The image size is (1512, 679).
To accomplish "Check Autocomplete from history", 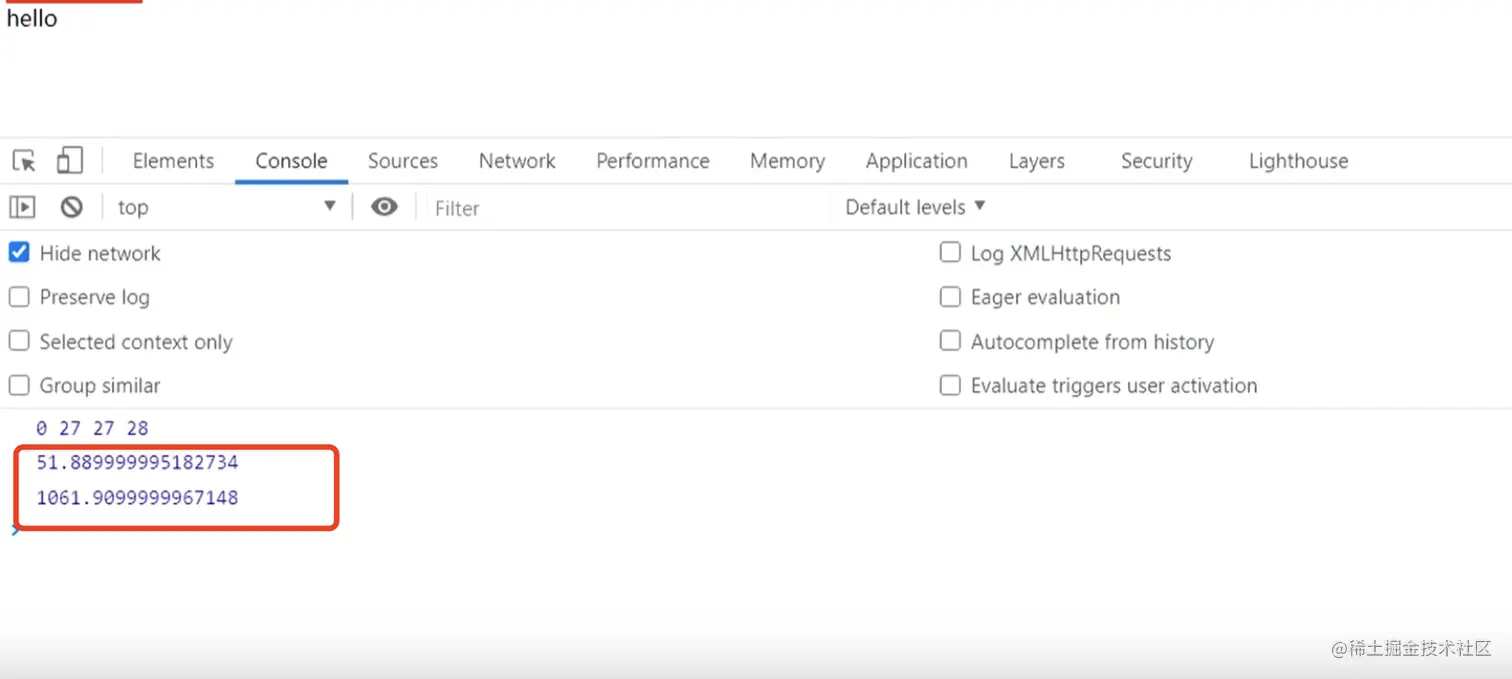I will tap(950, 341).
